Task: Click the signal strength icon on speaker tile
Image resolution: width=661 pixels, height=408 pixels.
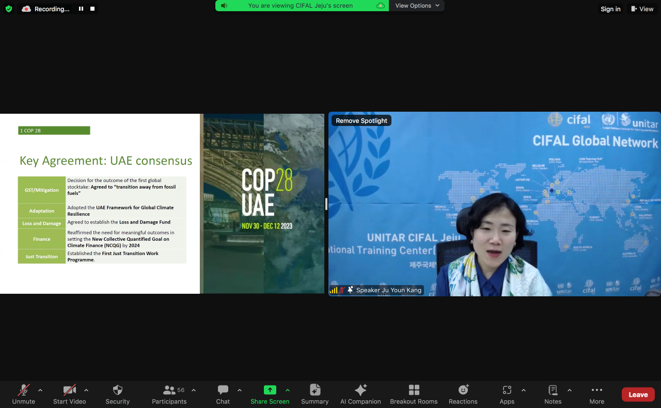Action: tap(333, 290)
